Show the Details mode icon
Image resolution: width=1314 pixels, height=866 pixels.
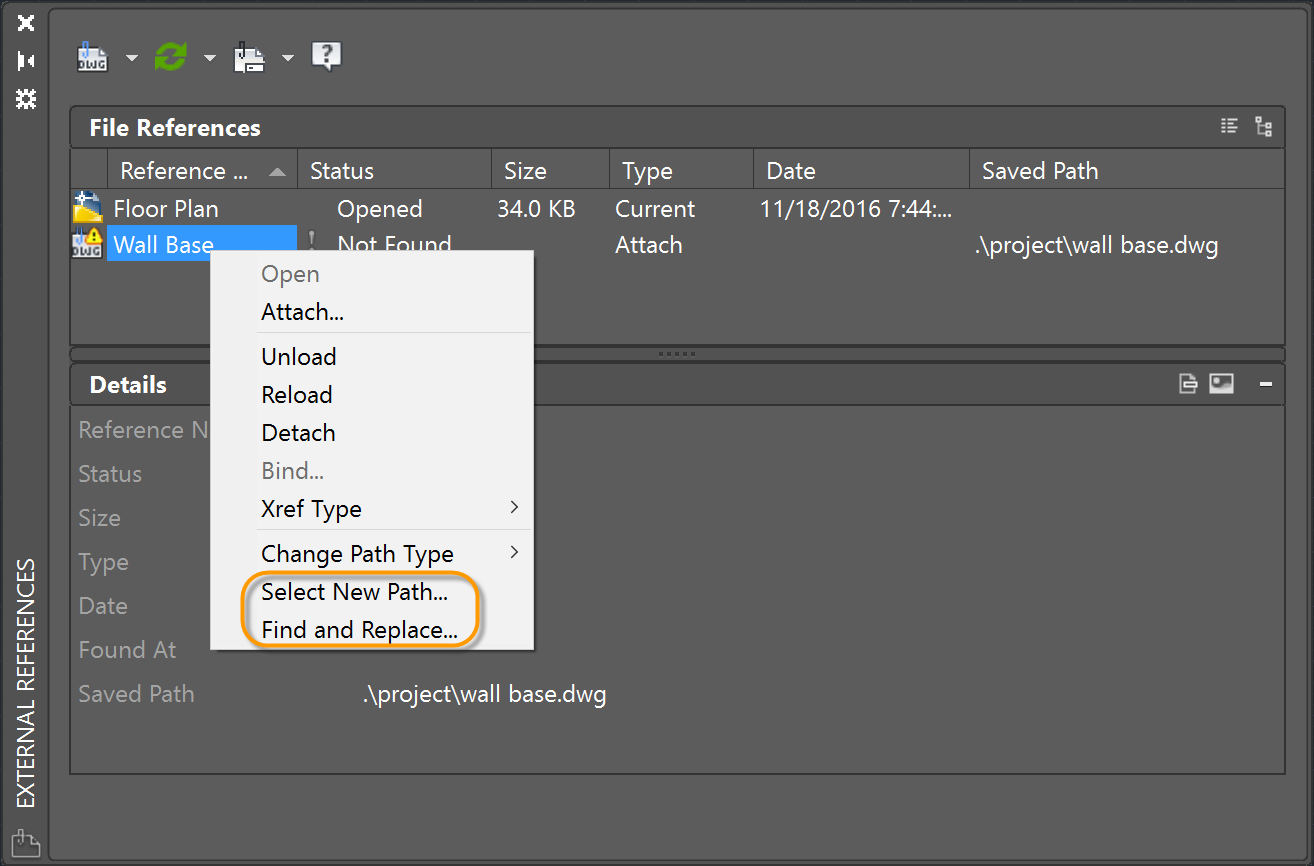tap(1188, 384)
